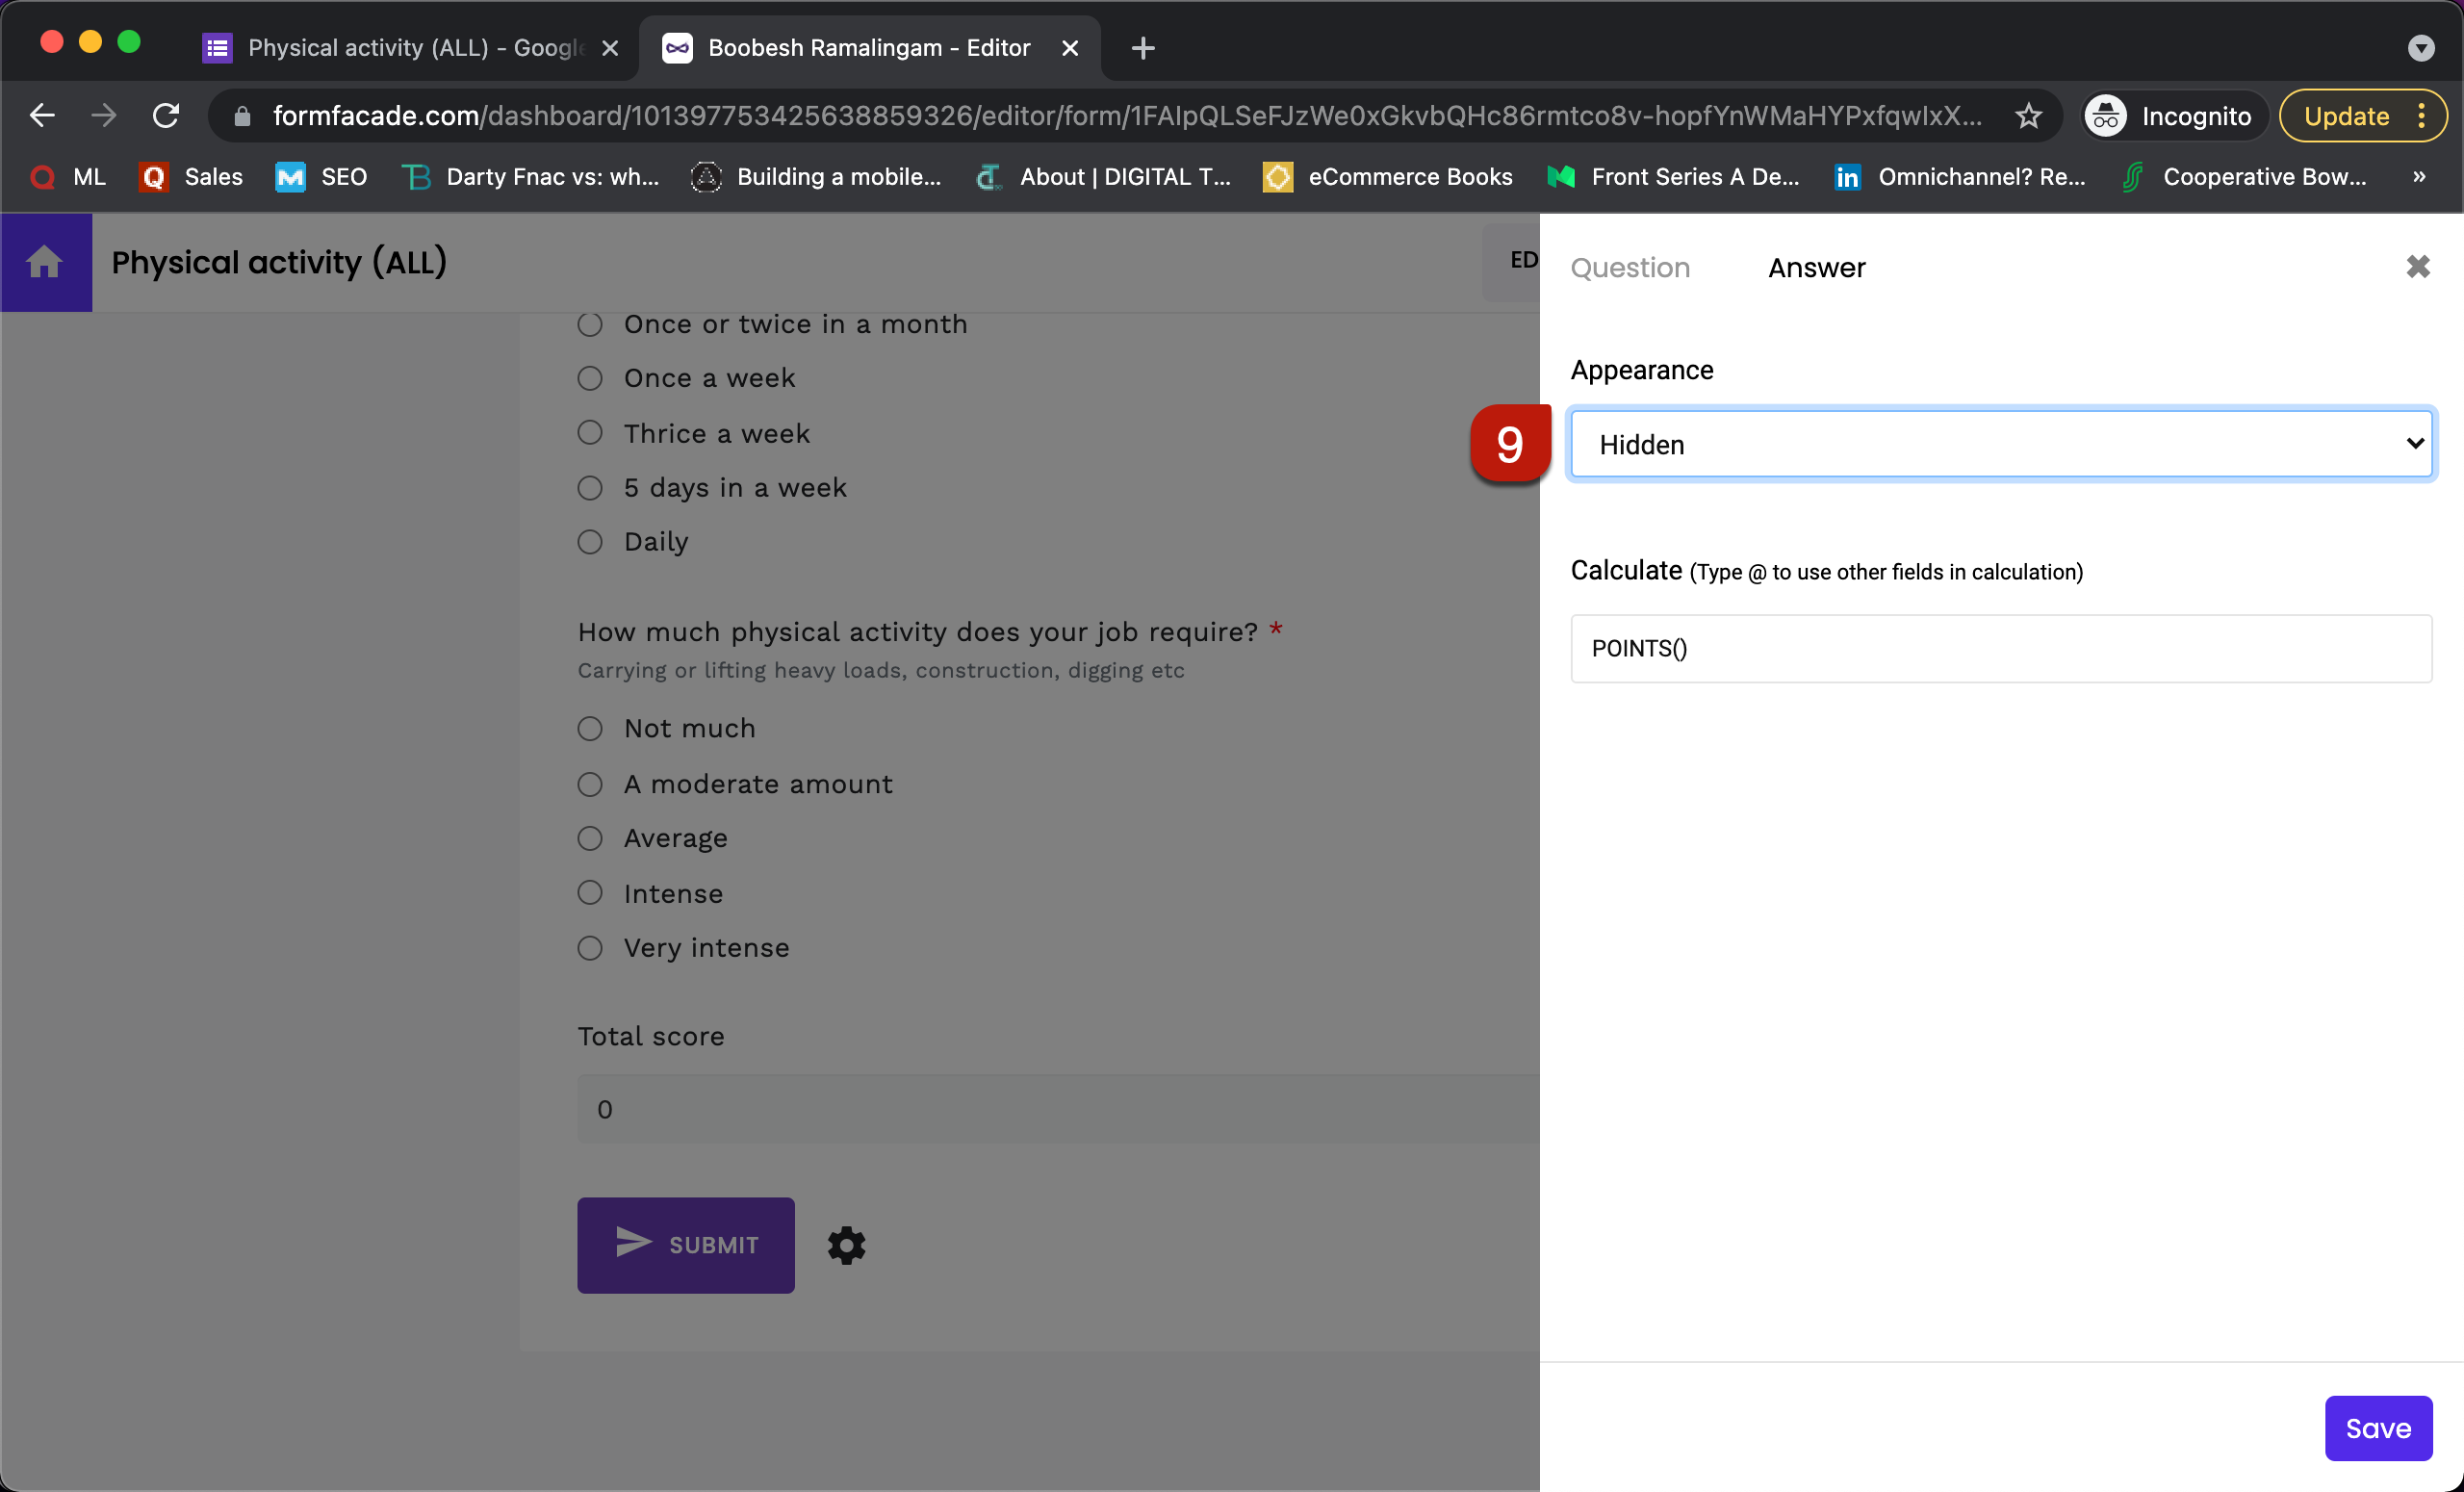Screen dimensions: 2464x1492
Task: Reload the current page
Action: [166, 115]
